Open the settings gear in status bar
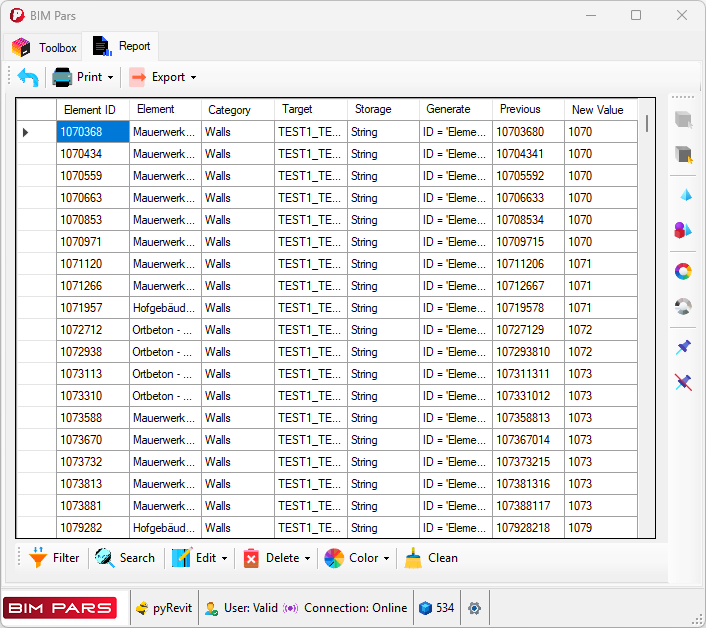 [474, 608]
